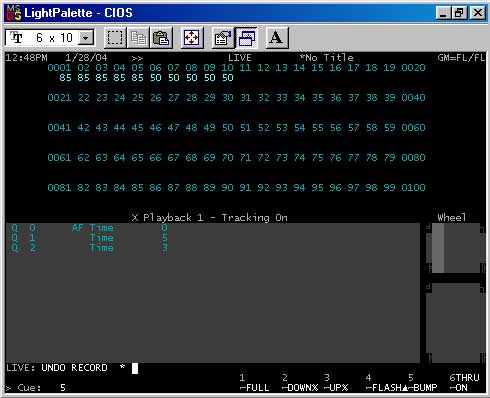Select channel 0001 in channel grid

[59, 68]
